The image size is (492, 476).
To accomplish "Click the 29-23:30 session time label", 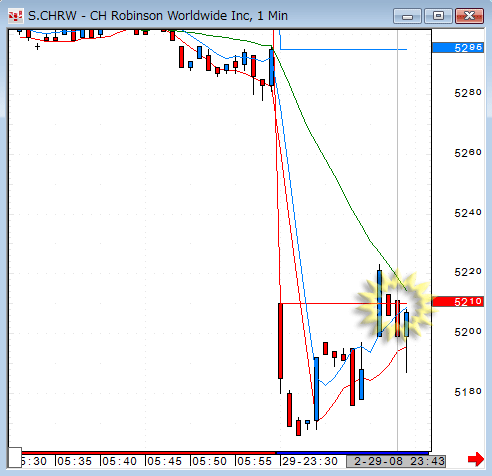I will point(310,461).
